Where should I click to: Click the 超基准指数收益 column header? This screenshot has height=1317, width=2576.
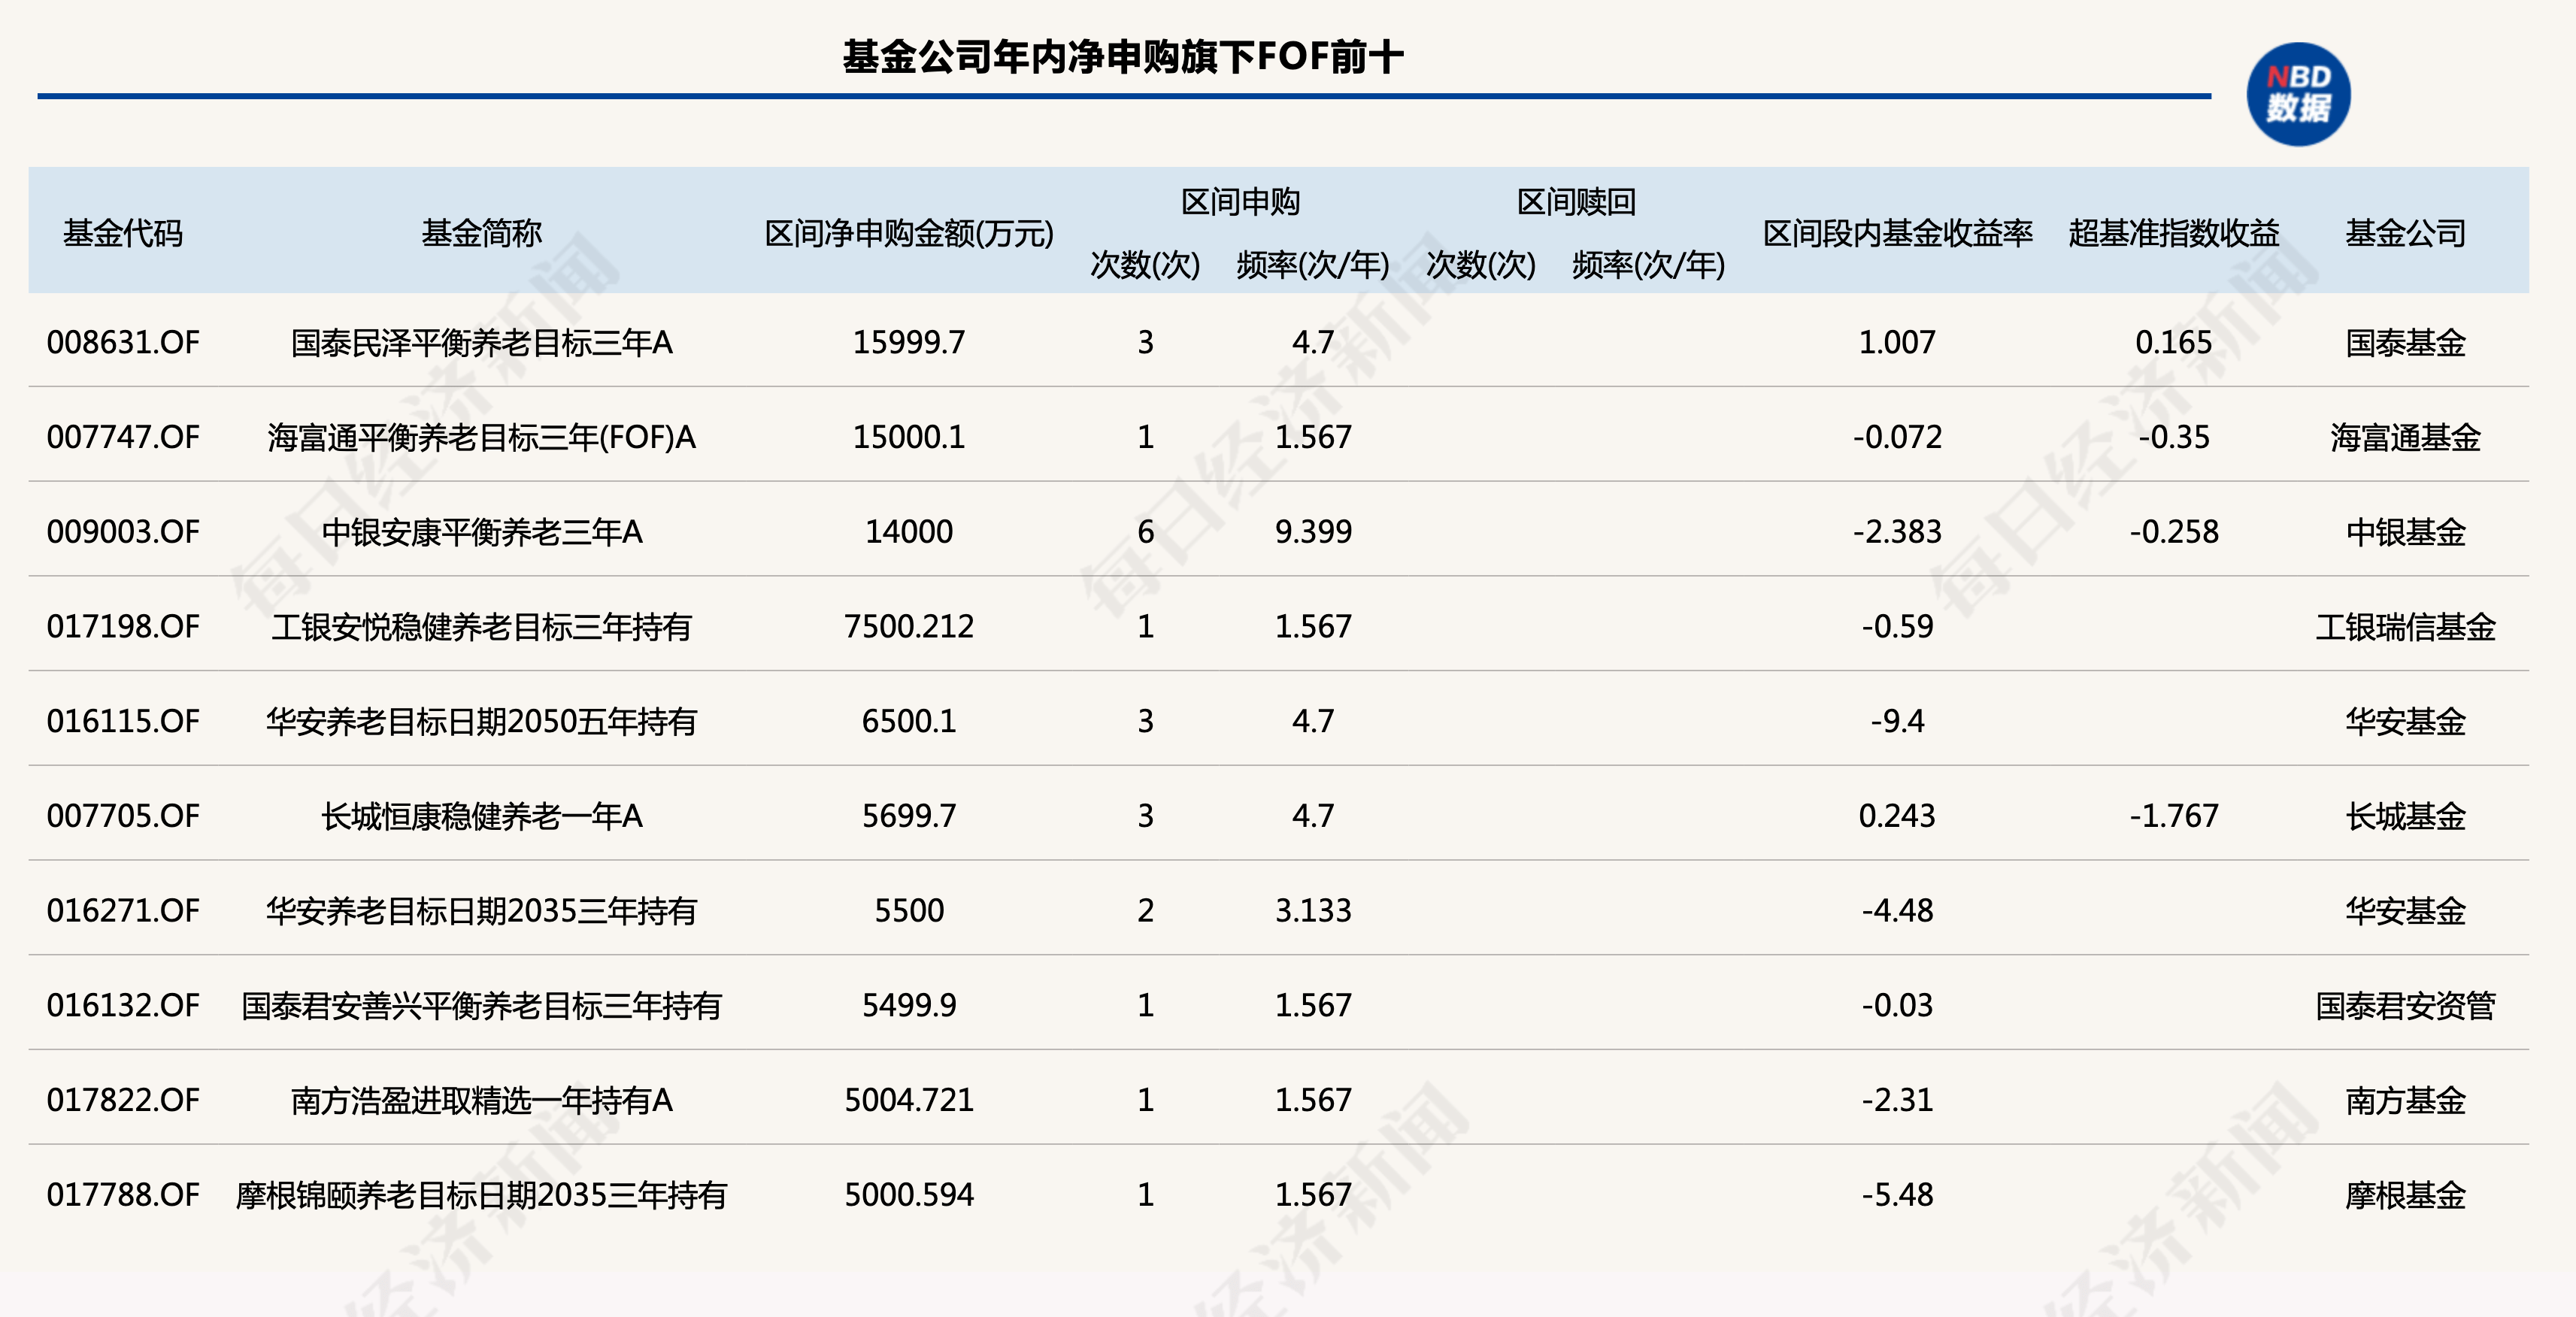[2173, 233]
